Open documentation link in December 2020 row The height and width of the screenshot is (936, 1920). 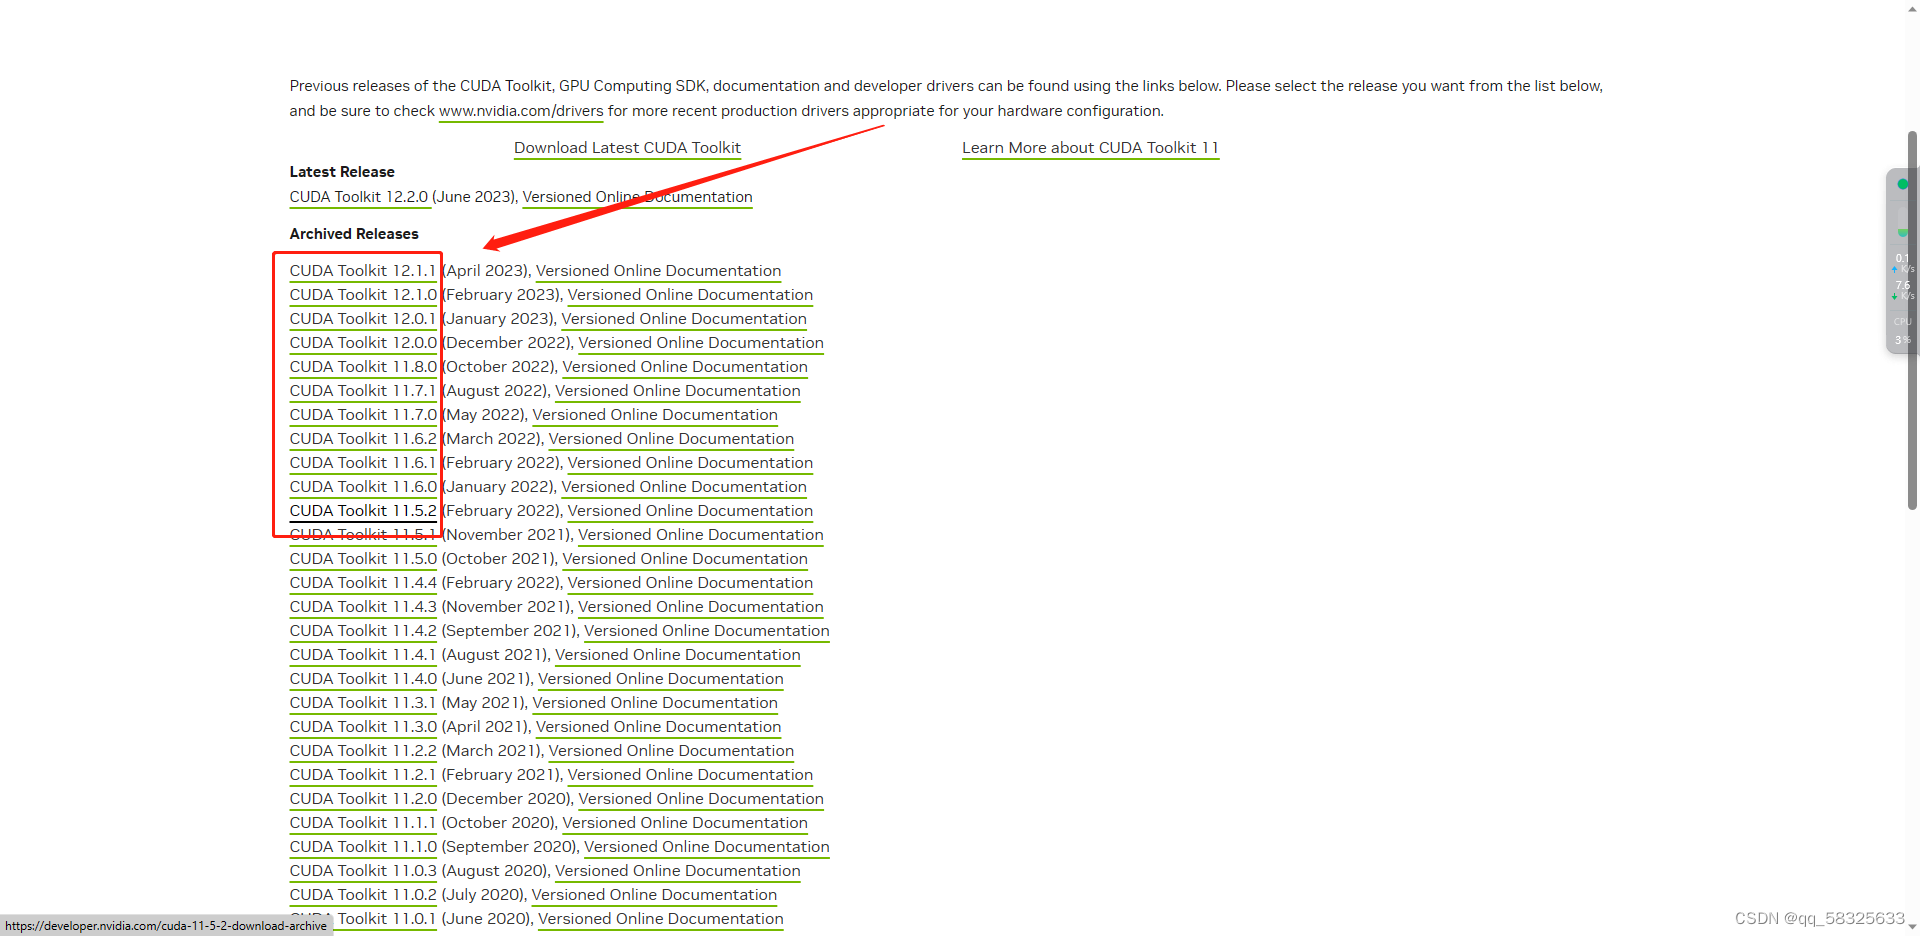pyautogui.click(x=701, y=799)
